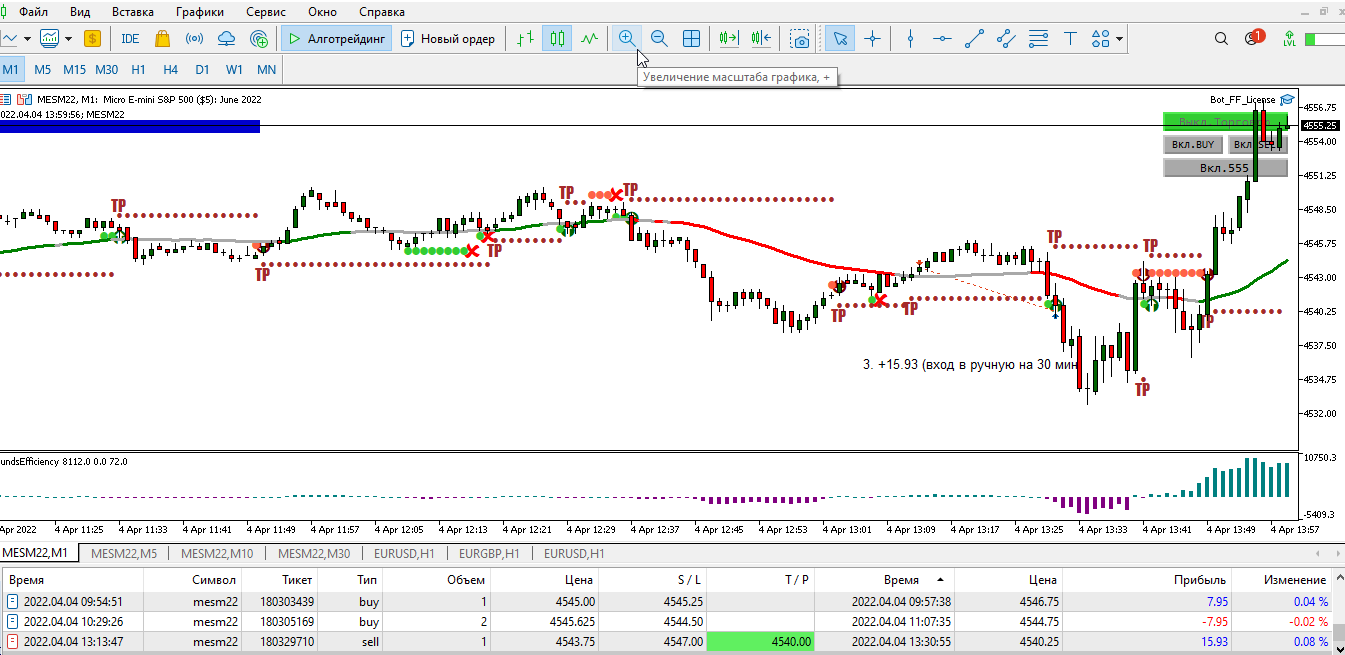This screenshot has height=655, width=1345.
Task: Expand the chart type dropdown arrow
Action: (x=27, y=39)
